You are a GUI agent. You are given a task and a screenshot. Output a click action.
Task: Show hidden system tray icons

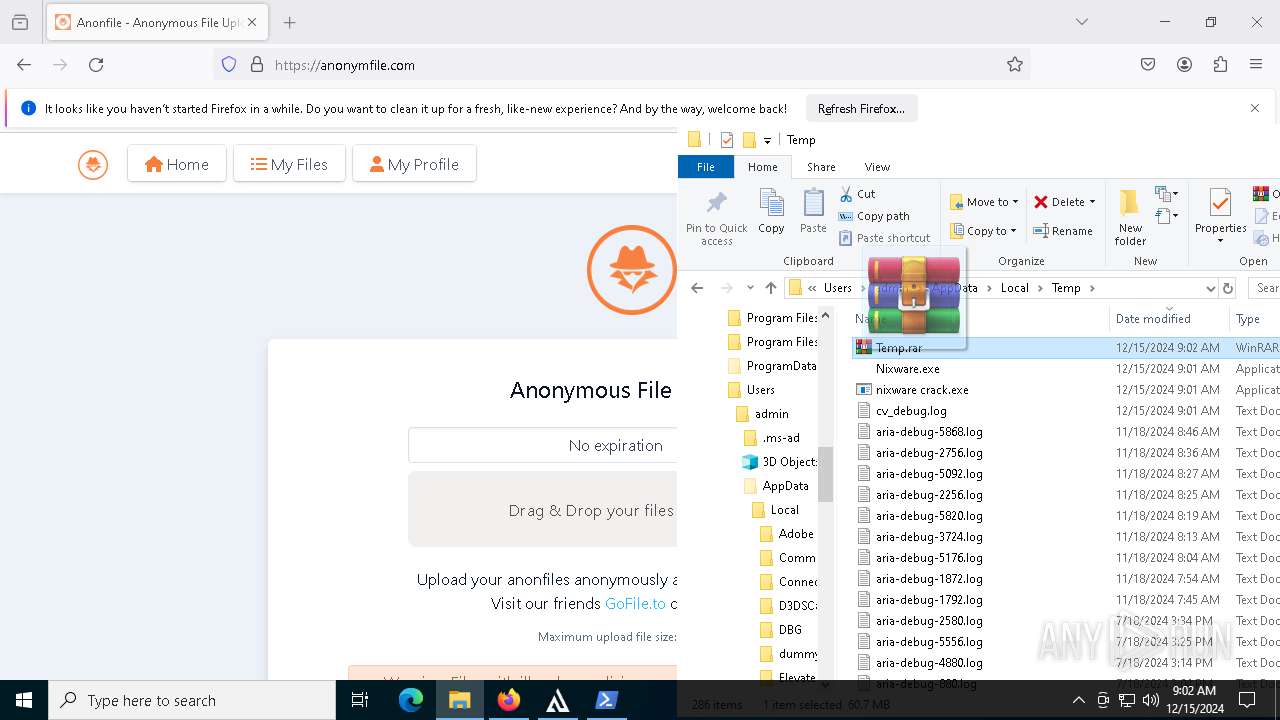(1078, 700)
